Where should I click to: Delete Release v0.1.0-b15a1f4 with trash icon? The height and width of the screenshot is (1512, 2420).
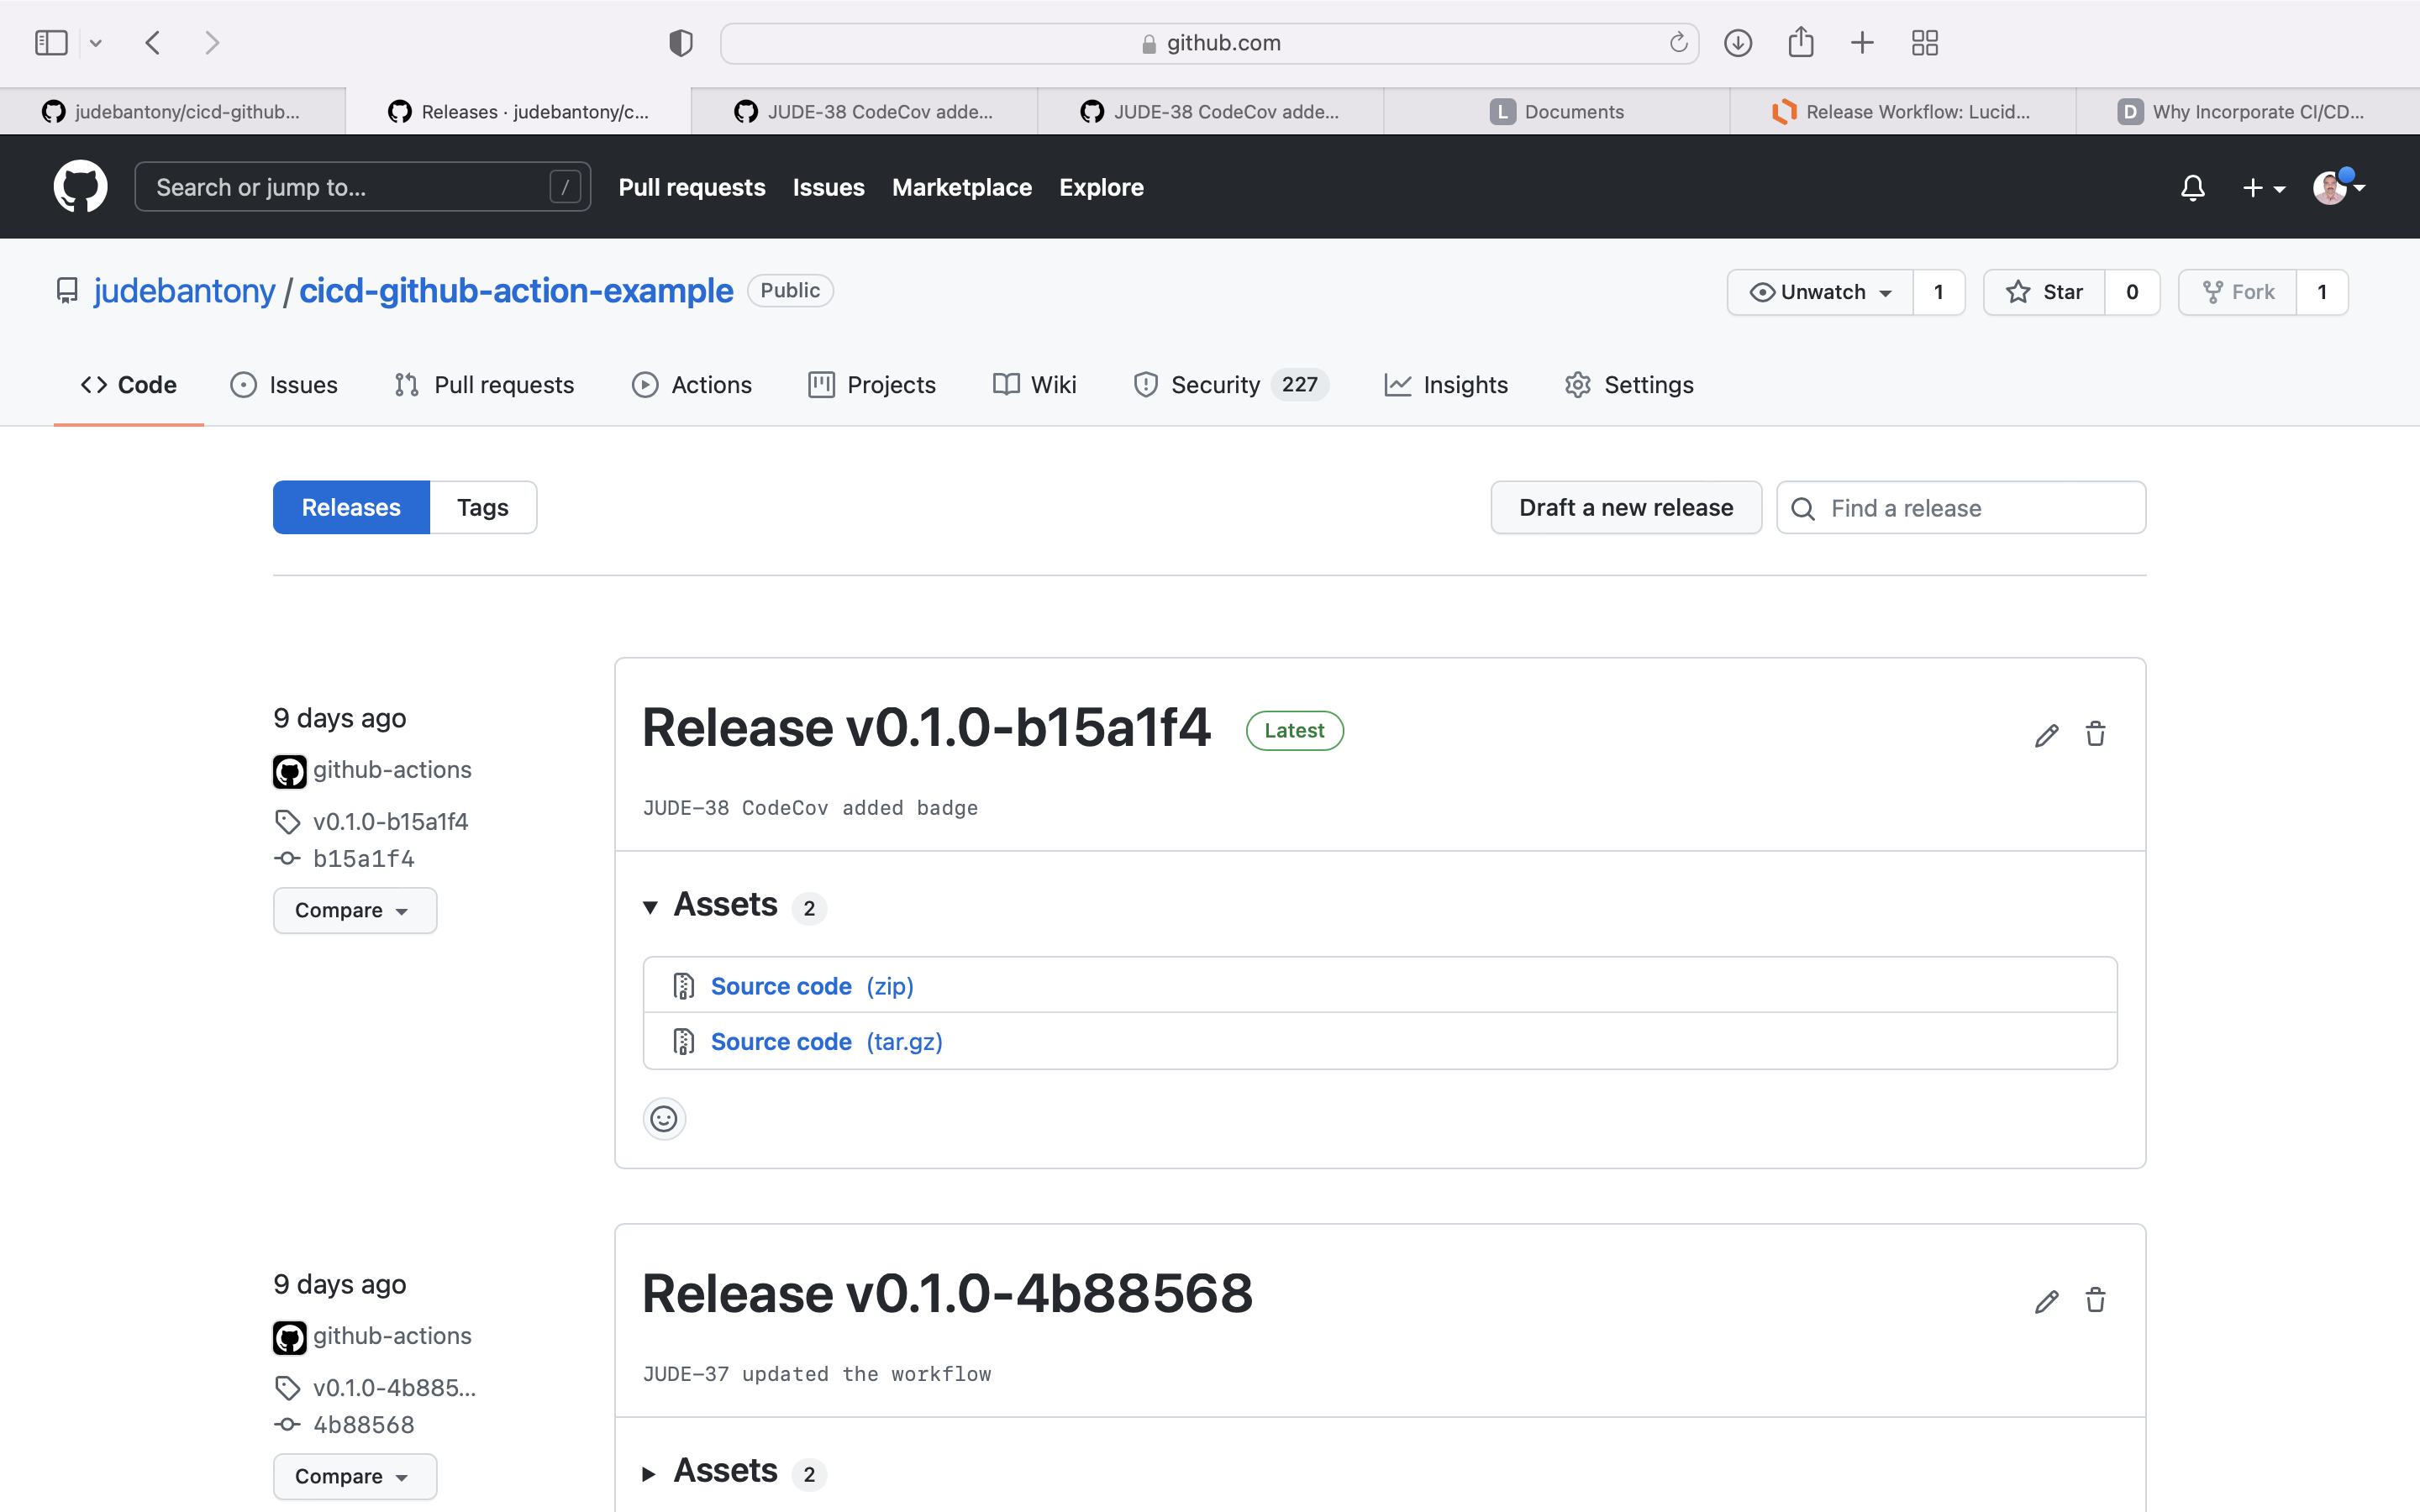point(2095,735)
